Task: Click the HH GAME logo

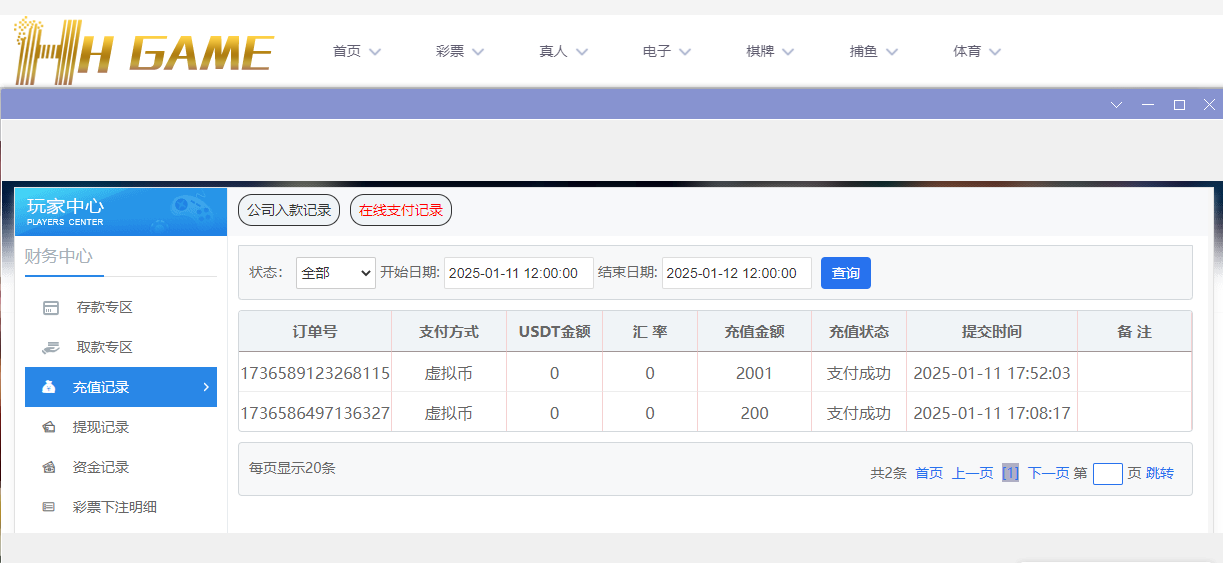Action: coord(144,50)
